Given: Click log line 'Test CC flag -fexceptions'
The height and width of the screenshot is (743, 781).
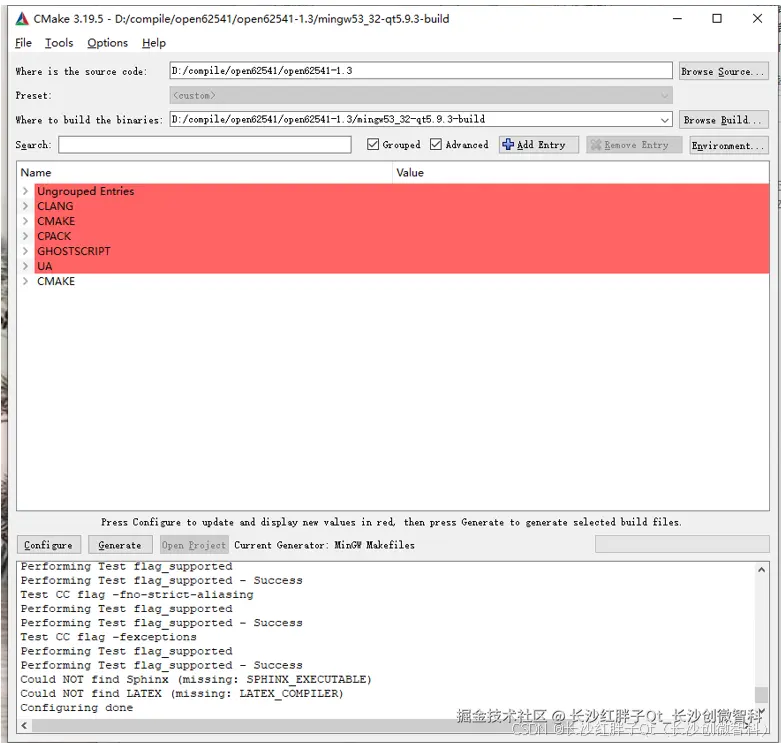Looking at the screenshot, I should (x=109, y=637).
